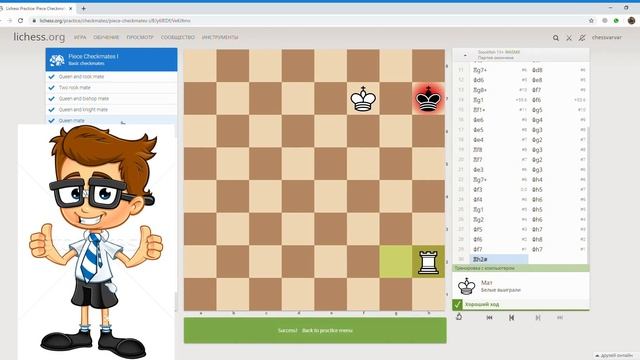The image size is (640, 360).
Task: Select final move Rh2# in list
Action: (499, 259)
